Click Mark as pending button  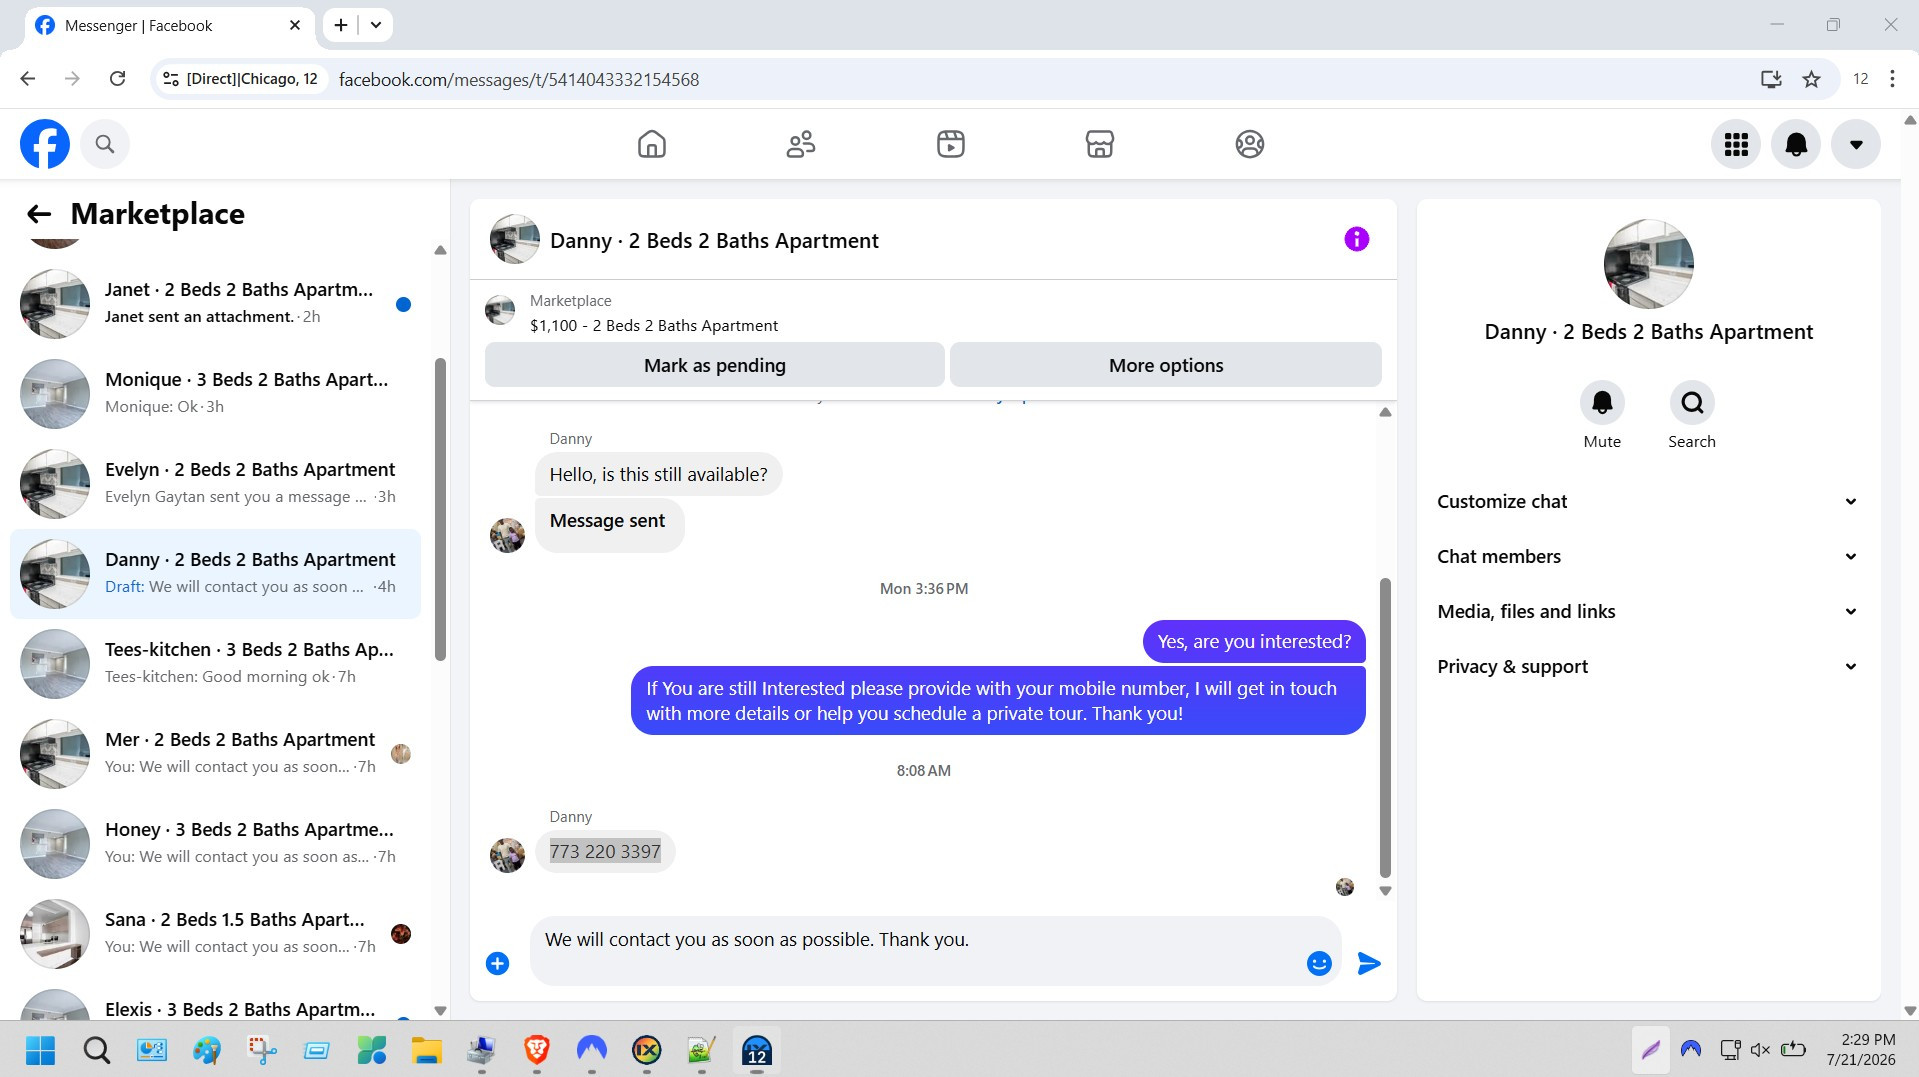pyautogui.click(x=715, y=365)
